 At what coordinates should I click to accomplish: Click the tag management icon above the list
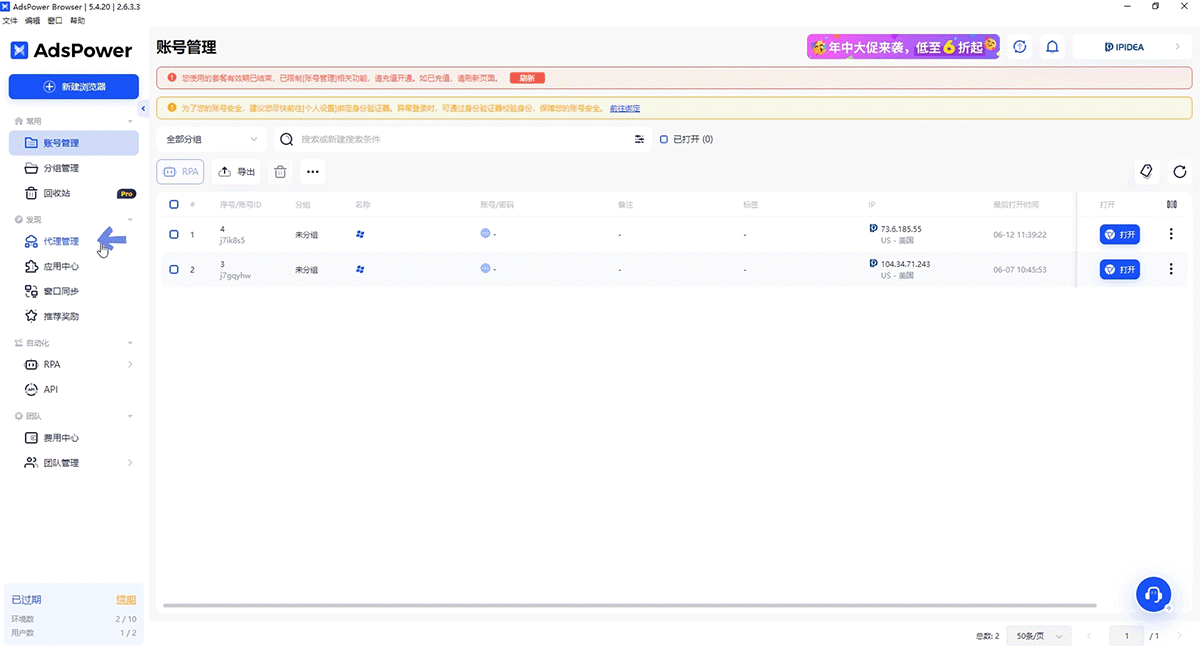(1146, 172)
